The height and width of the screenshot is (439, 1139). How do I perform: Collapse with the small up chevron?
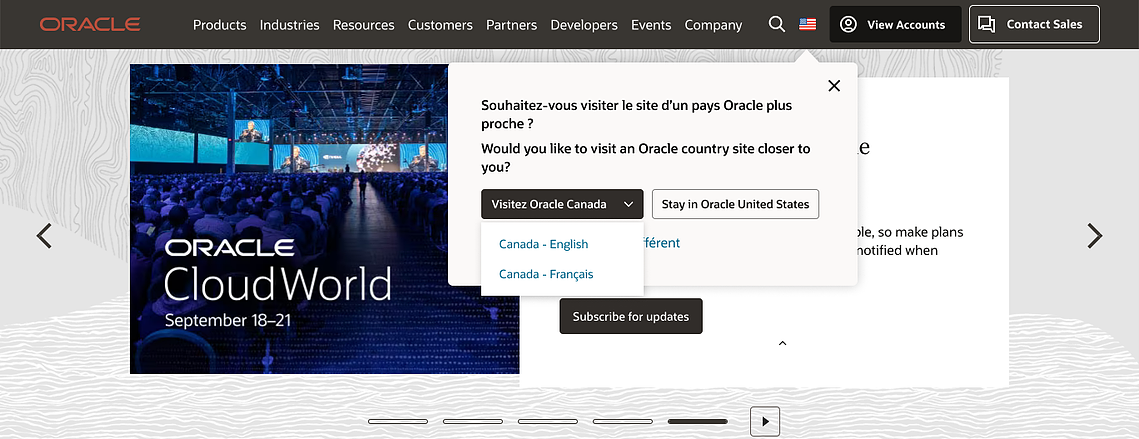pos(782,343)
